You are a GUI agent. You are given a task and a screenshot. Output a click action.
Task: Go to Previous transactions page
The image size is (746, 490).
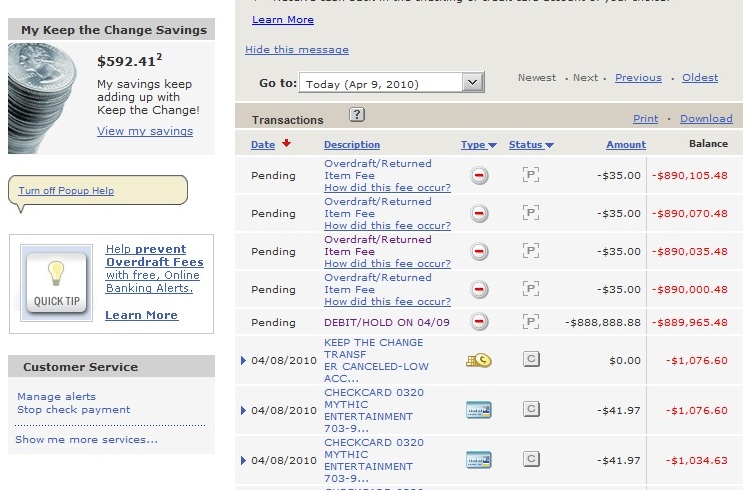[638, 78]
